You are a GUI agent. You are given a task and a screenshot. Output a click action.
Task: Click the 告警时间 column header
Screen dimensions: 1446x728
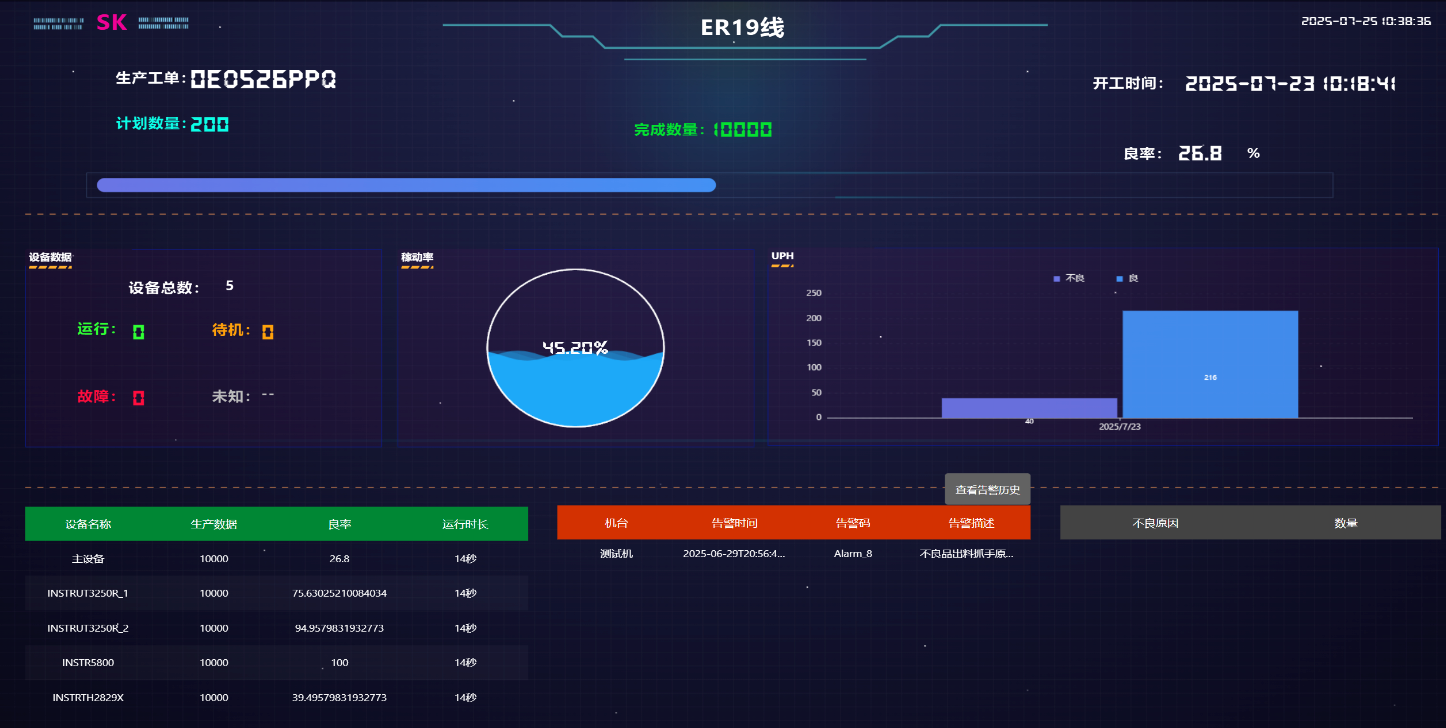click(734, 523)
